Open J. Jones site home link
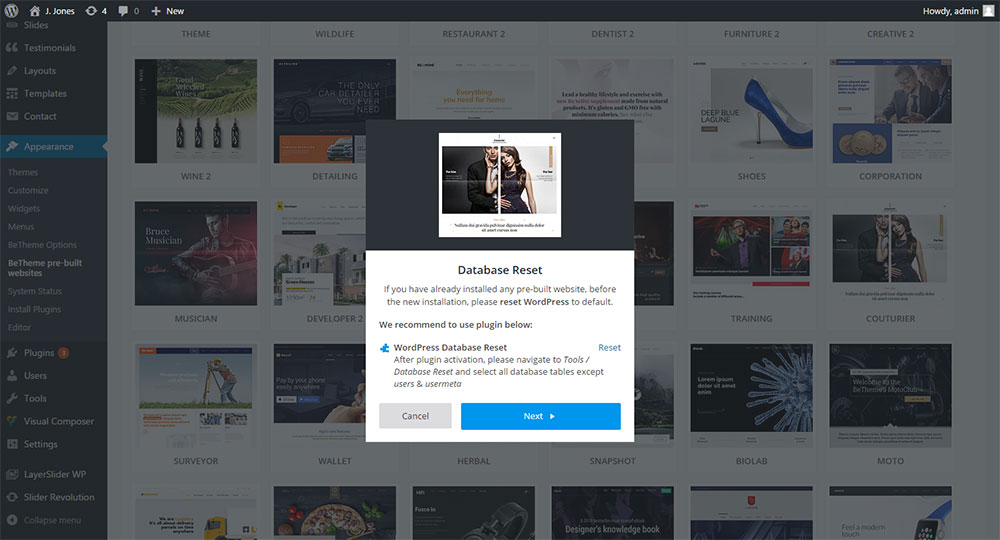1000x540 pixels. pyautogui.click(x=55, y=11)
